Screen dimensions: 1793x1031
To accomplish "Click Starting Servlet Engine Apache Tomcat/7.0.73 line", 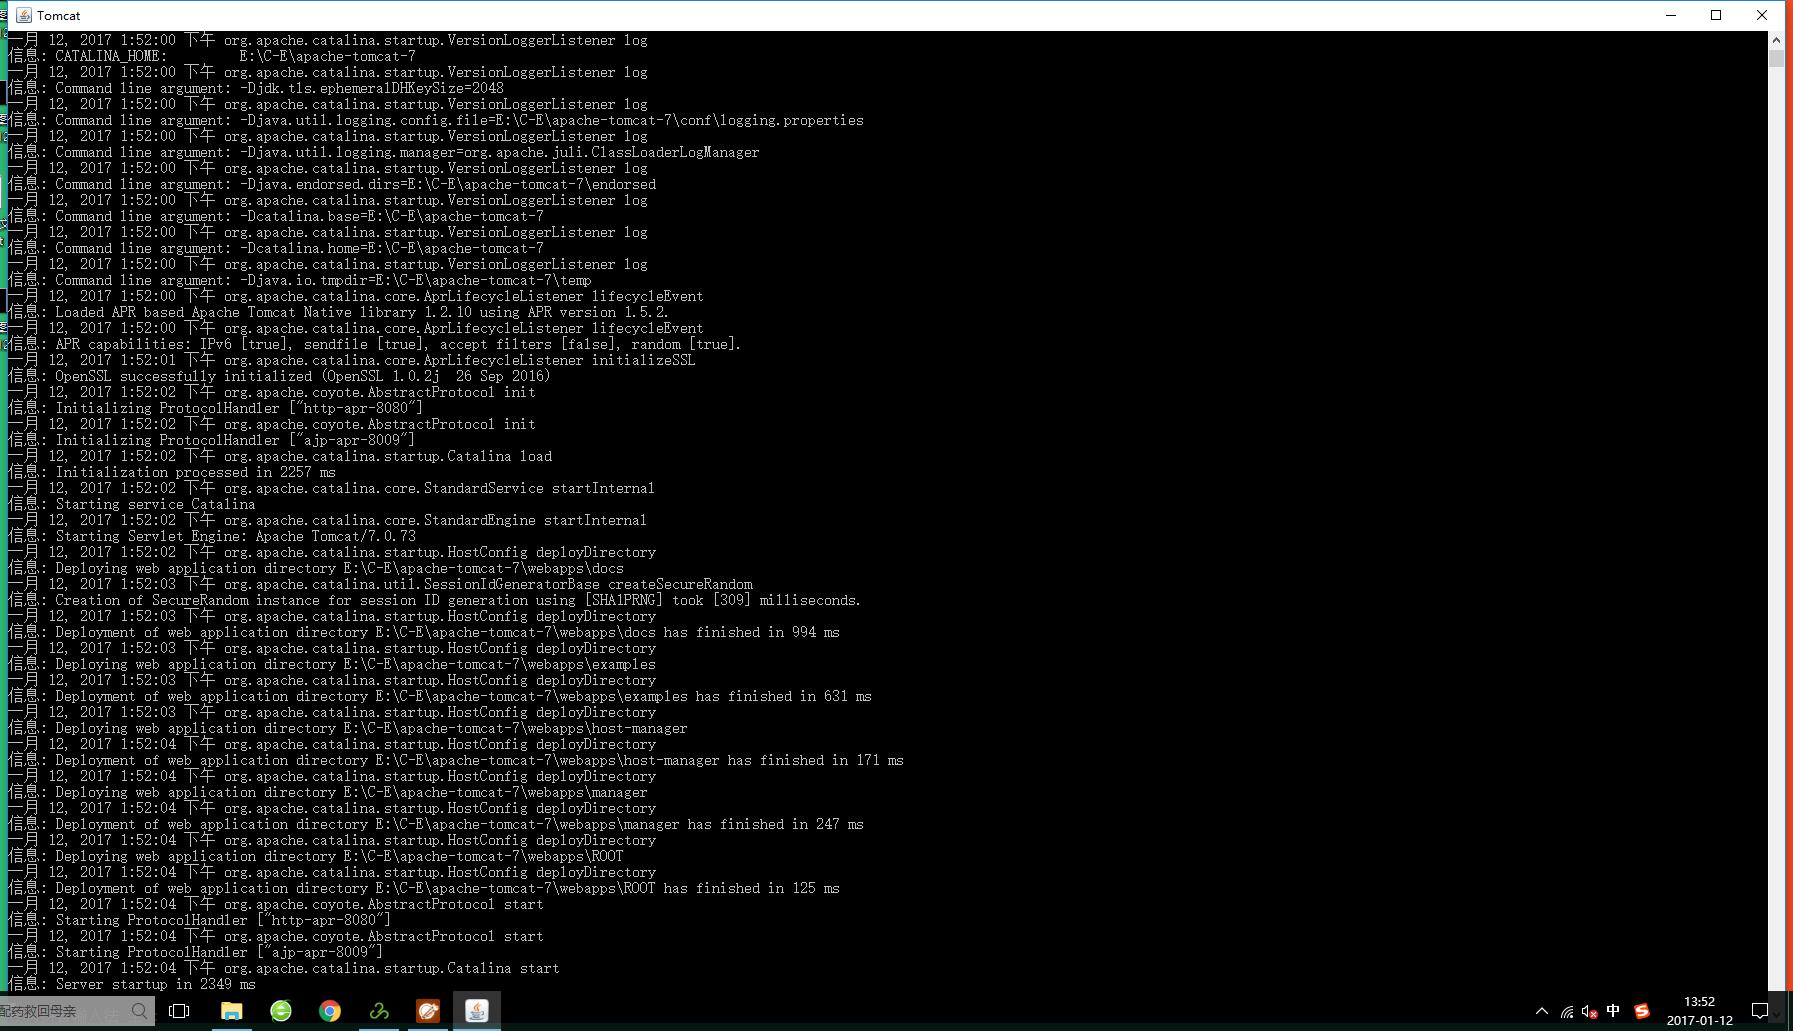I will point(212,536).
